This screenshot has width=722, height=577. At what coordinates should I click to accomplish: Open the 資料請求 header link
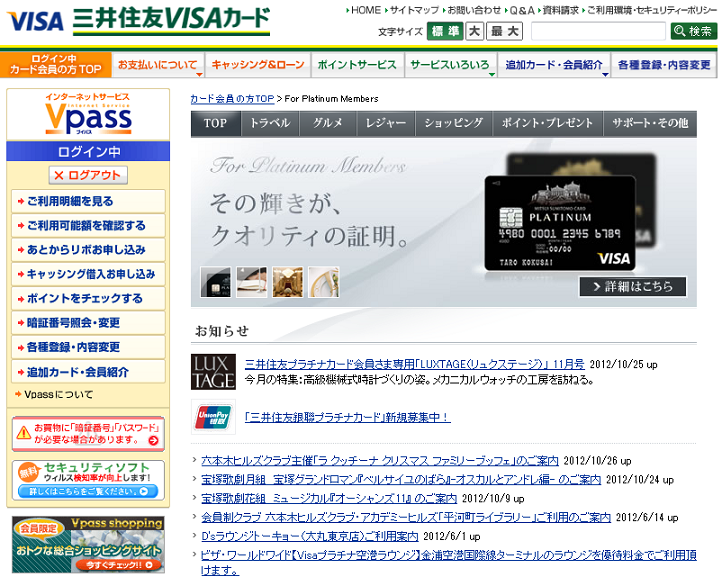pyautogui.click(x=560, y=10)
